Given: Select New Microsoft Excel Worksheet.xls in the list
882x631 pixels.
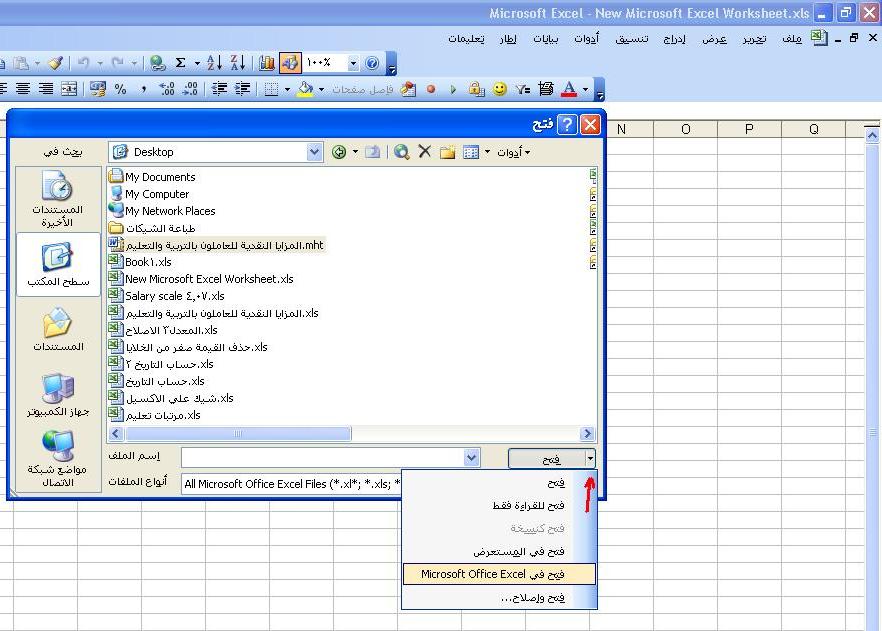Looking at the screenshot, I should pos(201,279).
